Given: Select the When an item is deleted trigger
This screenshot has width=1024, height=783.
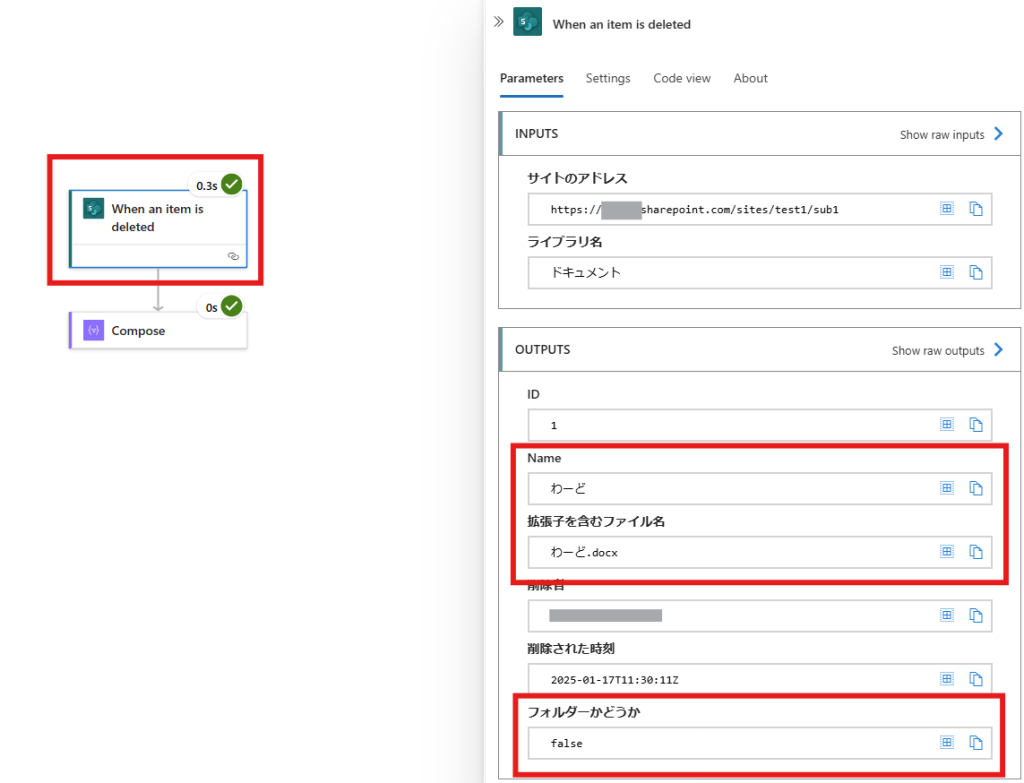Looking at the screenshot, I should pos(158,218).
